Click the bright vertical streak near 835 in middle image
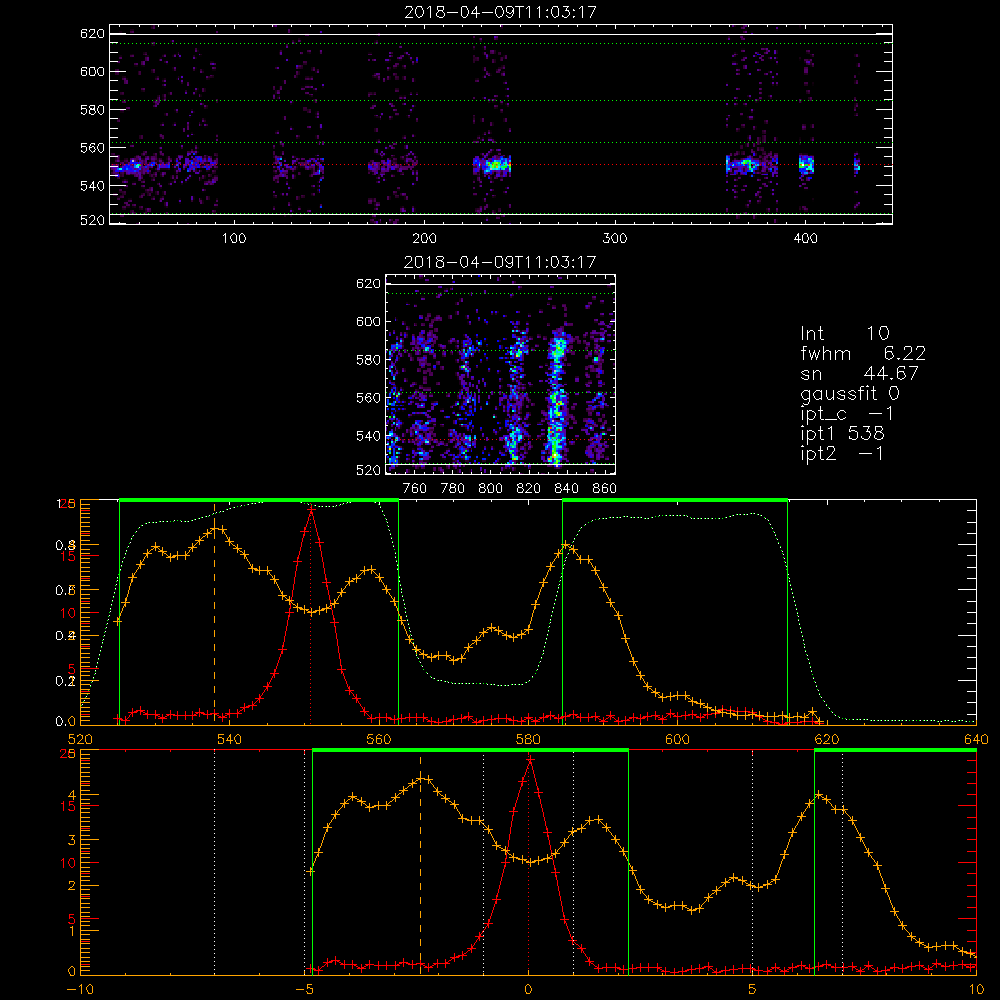 point(557,395)
